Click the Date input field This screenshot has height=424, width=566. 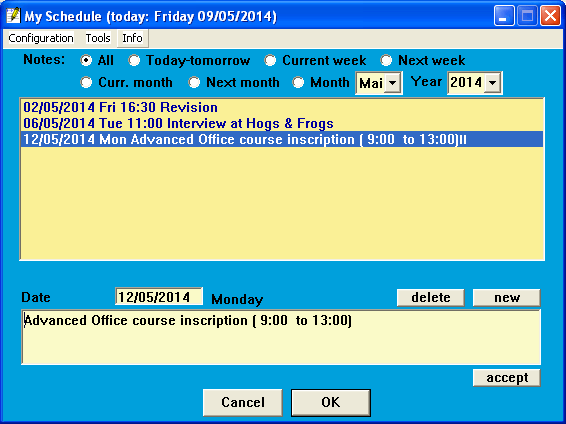159,297
